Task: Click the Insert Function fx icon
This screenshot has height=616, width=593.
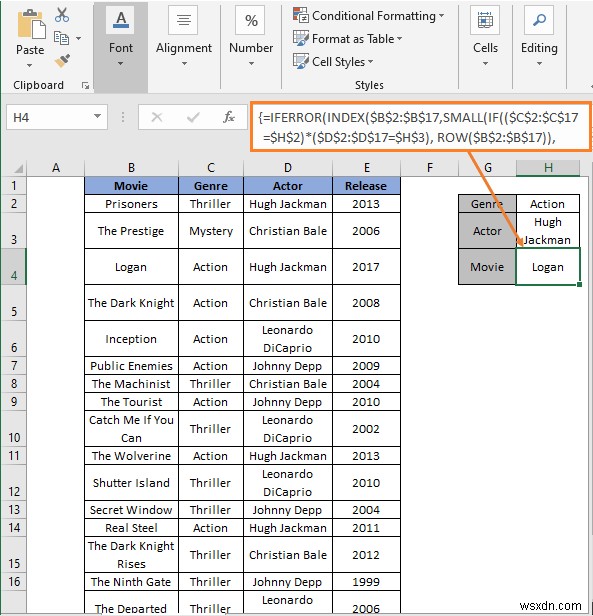Action: pyautogui.click(x=228, y=117)
